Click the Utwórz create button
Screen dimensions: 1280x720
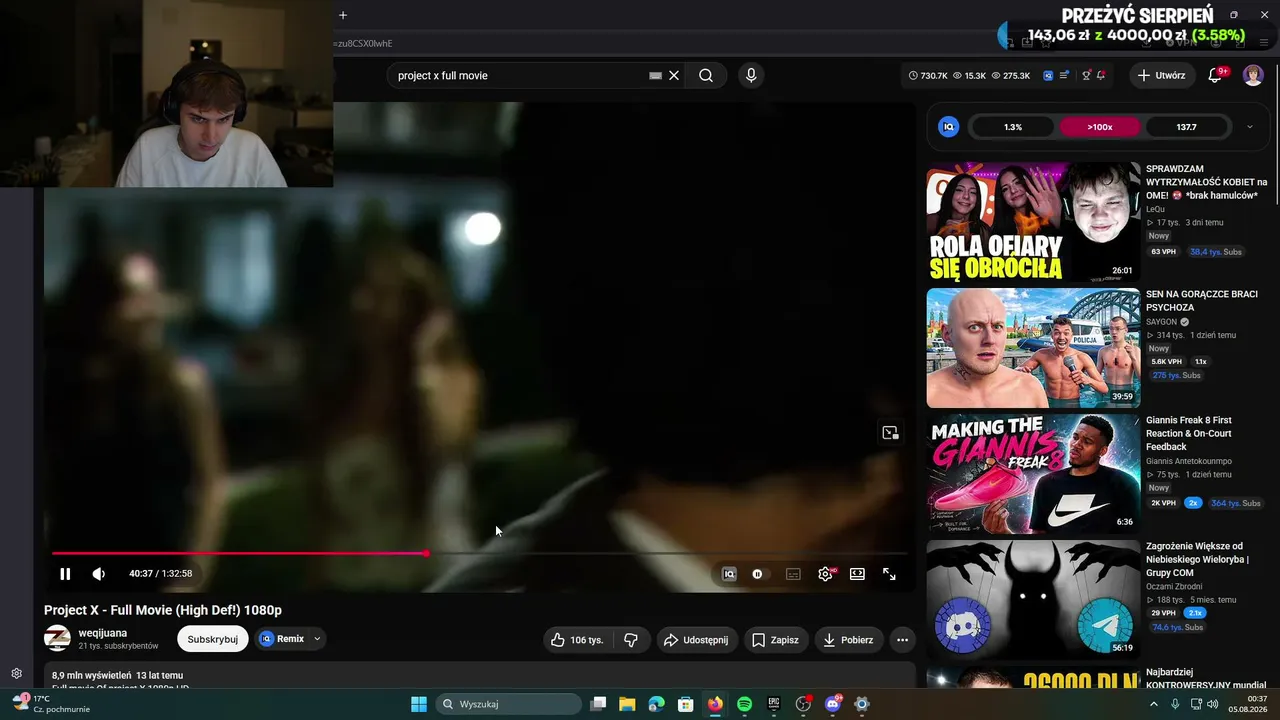[1161, 75]
